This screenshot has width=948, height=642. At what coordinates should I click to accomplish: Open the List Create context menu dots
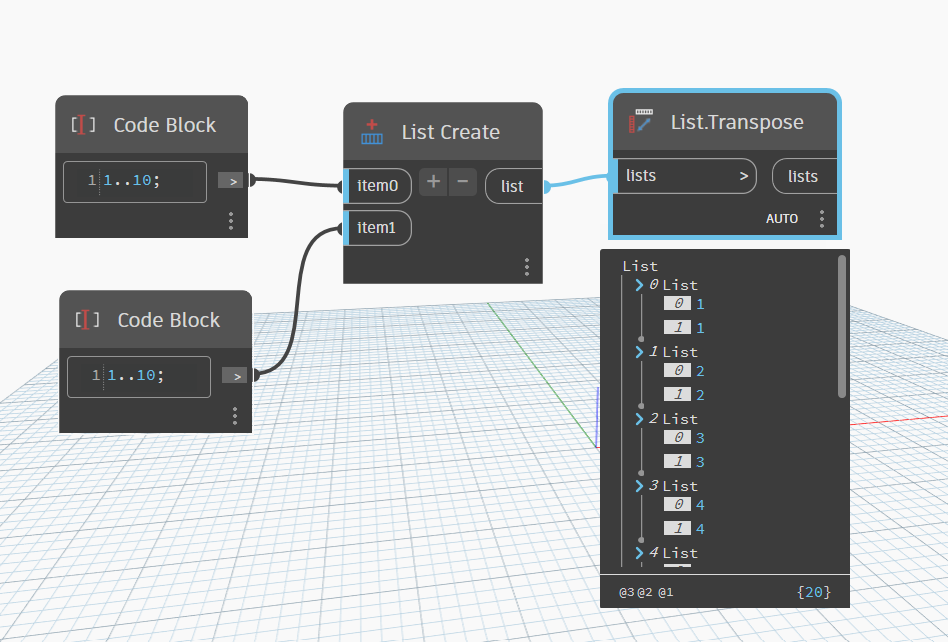point(527,267)
